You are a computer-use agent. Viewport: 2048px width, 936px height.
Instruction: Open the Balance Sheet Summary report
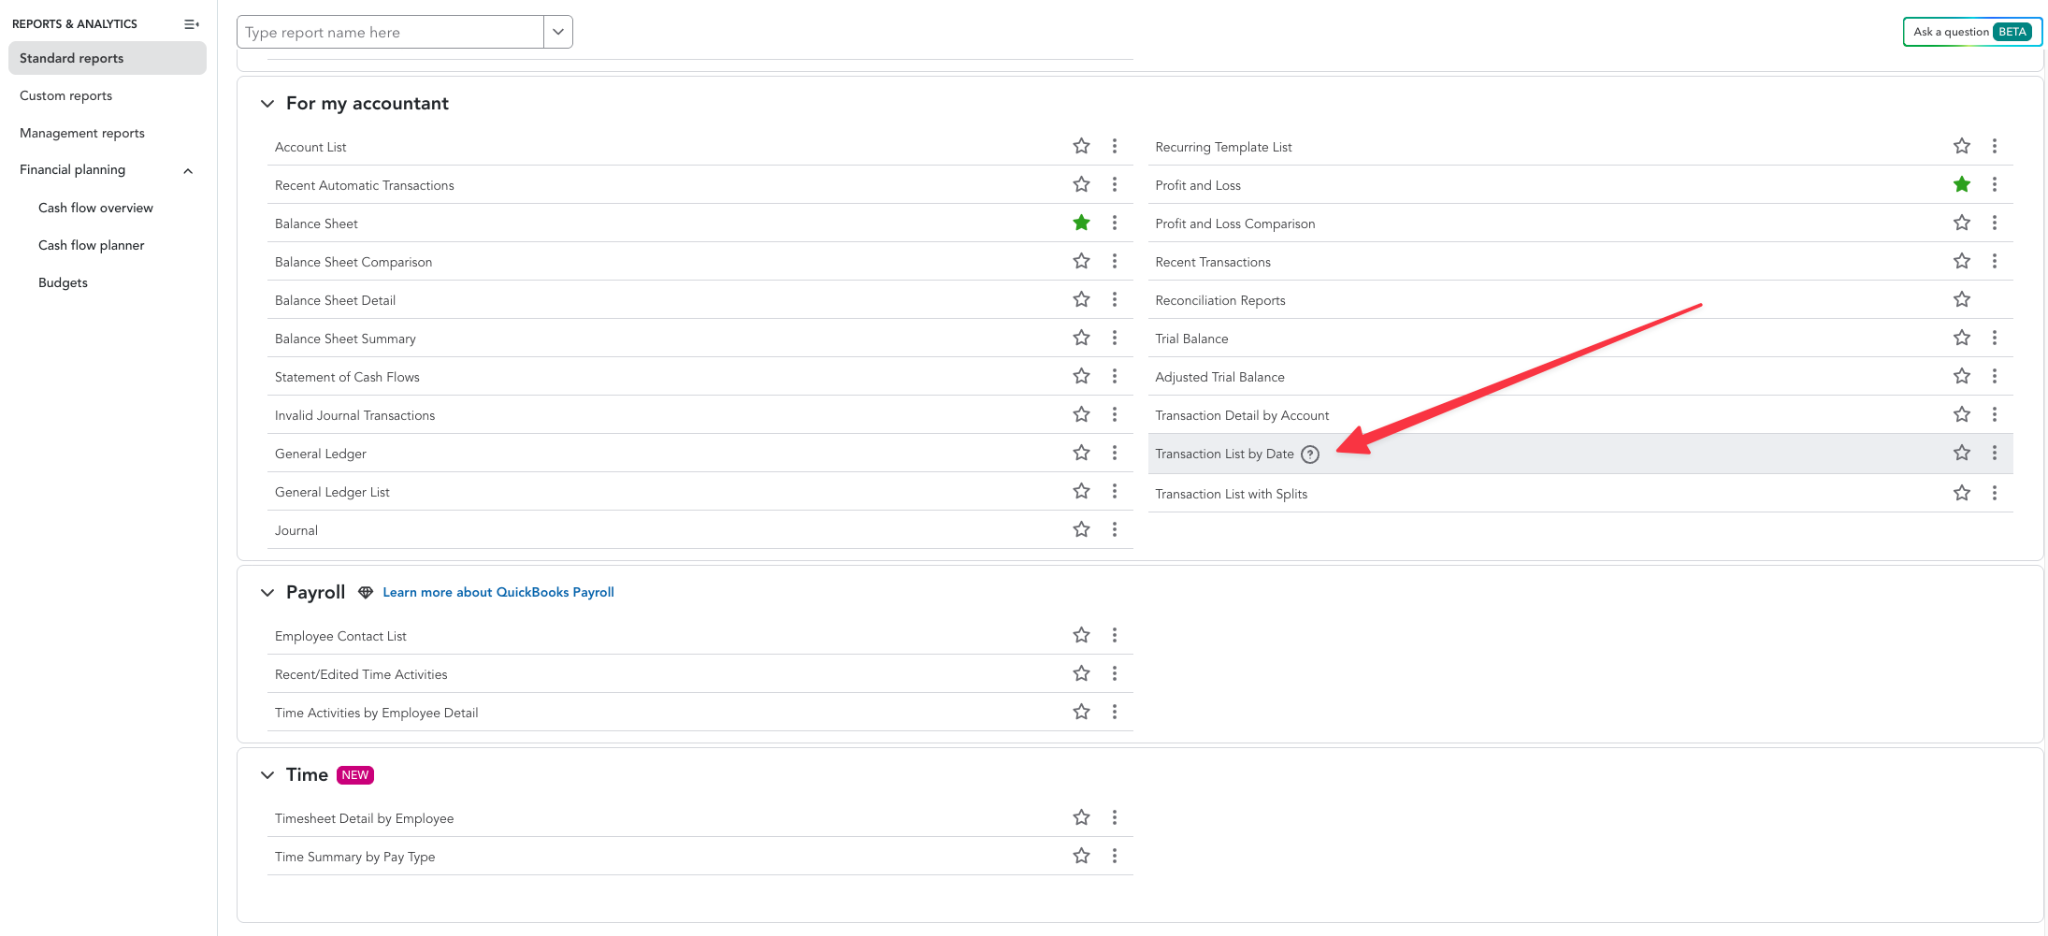[345, 339]
